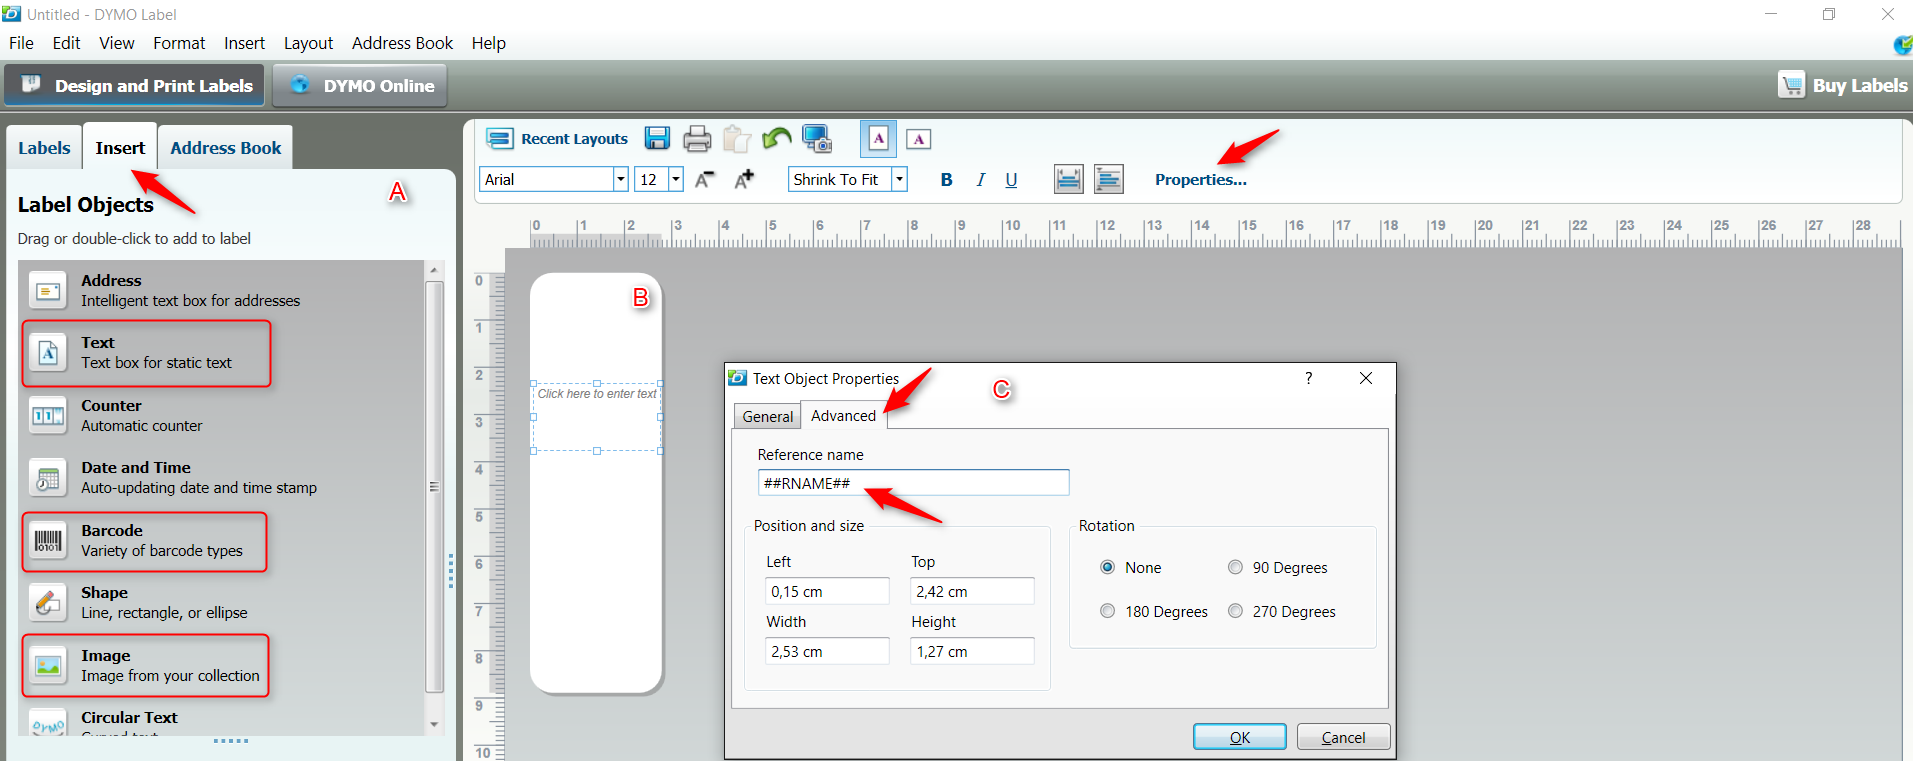Screen dimensions: 1913x761
Task: Open the font size 12 dropdown
Action: click(x=676, y=179)
